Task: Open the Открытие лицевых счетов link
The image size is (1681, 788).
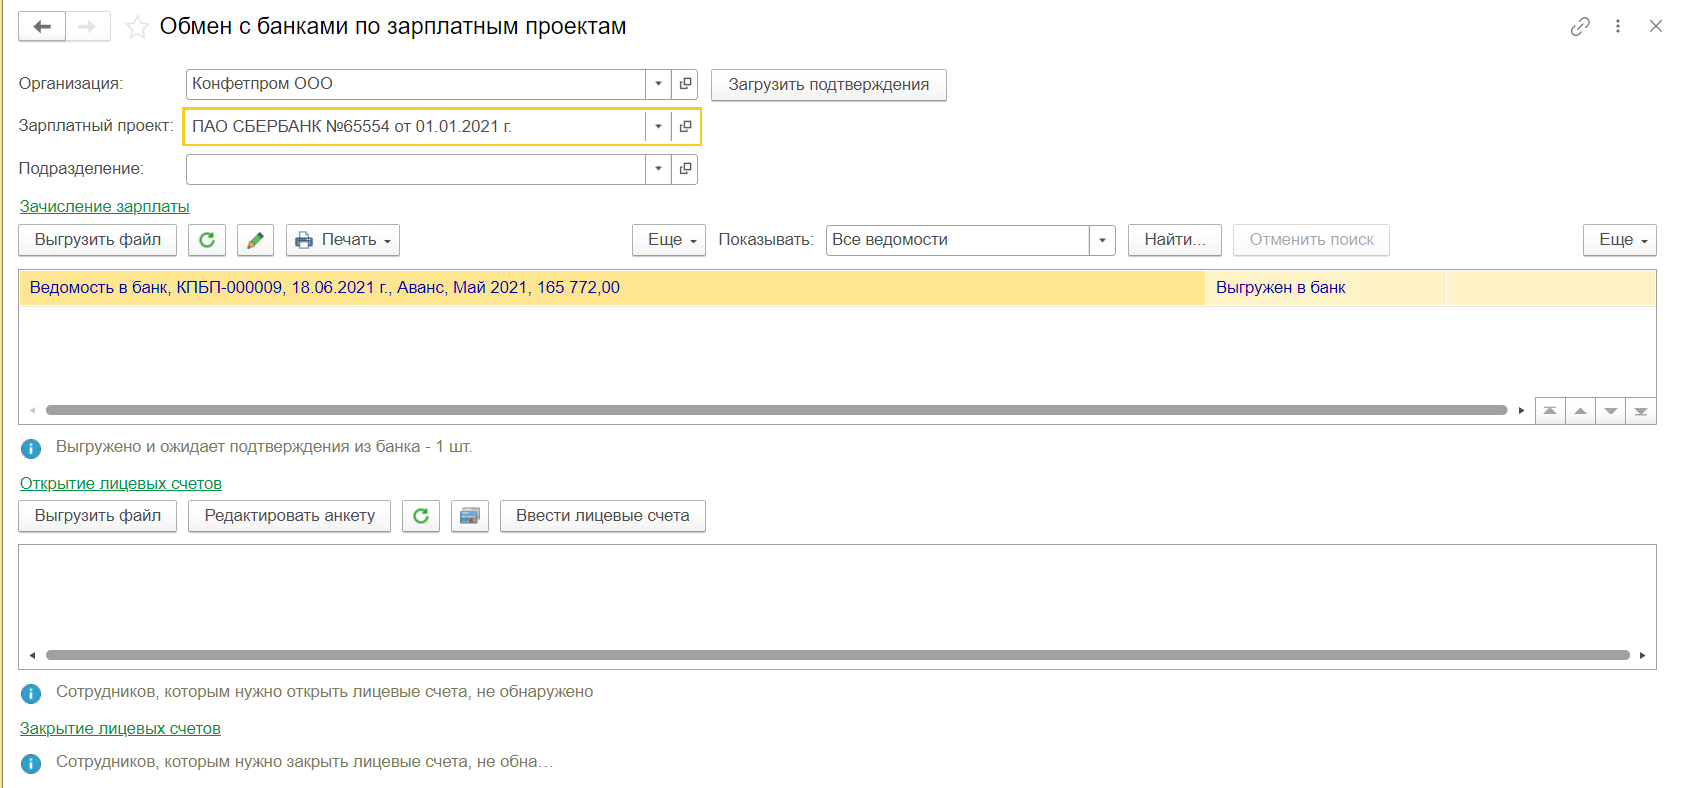Action: [121, 484]
